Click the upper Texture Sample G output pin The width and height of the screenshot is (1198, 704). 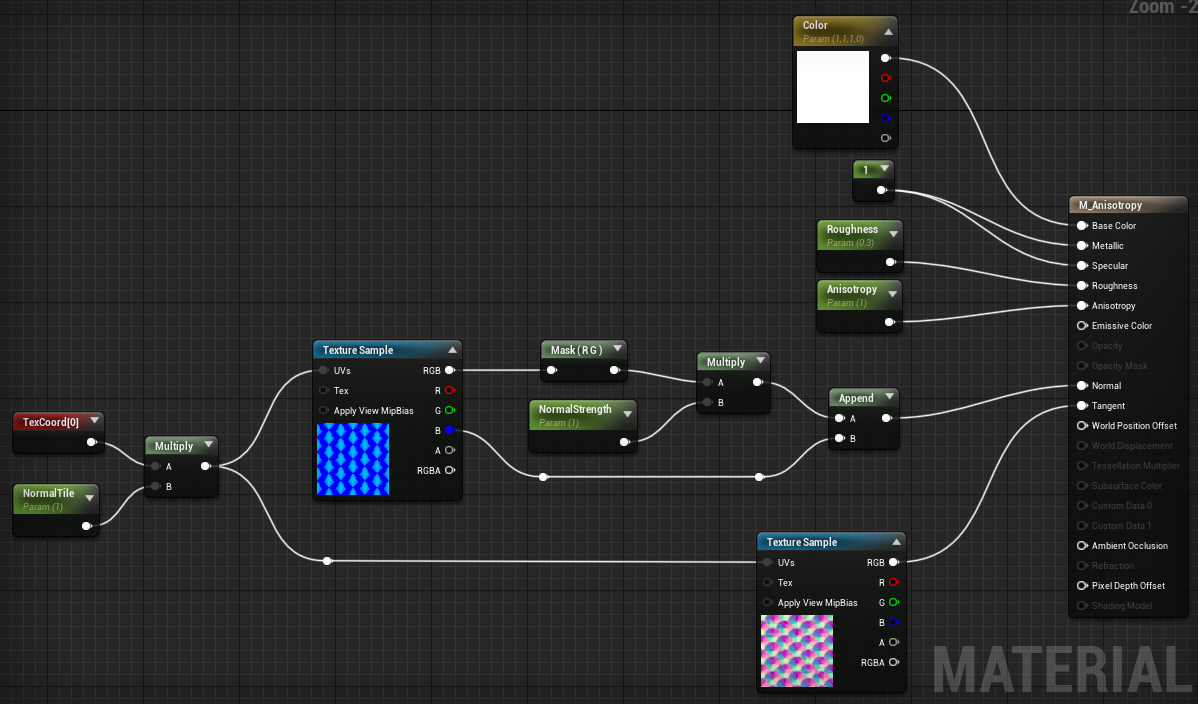(450, 410)
